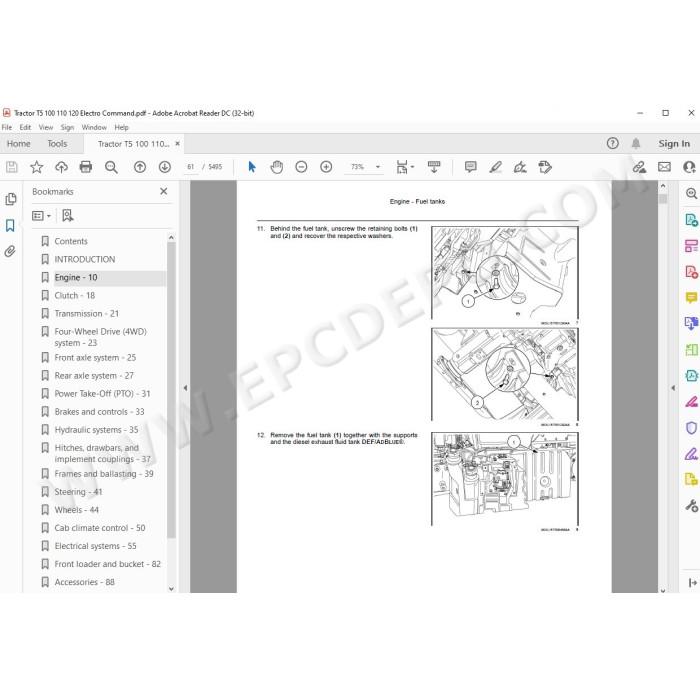Bookmark this file with star icon
700x700 pixels.
[37, 167]
